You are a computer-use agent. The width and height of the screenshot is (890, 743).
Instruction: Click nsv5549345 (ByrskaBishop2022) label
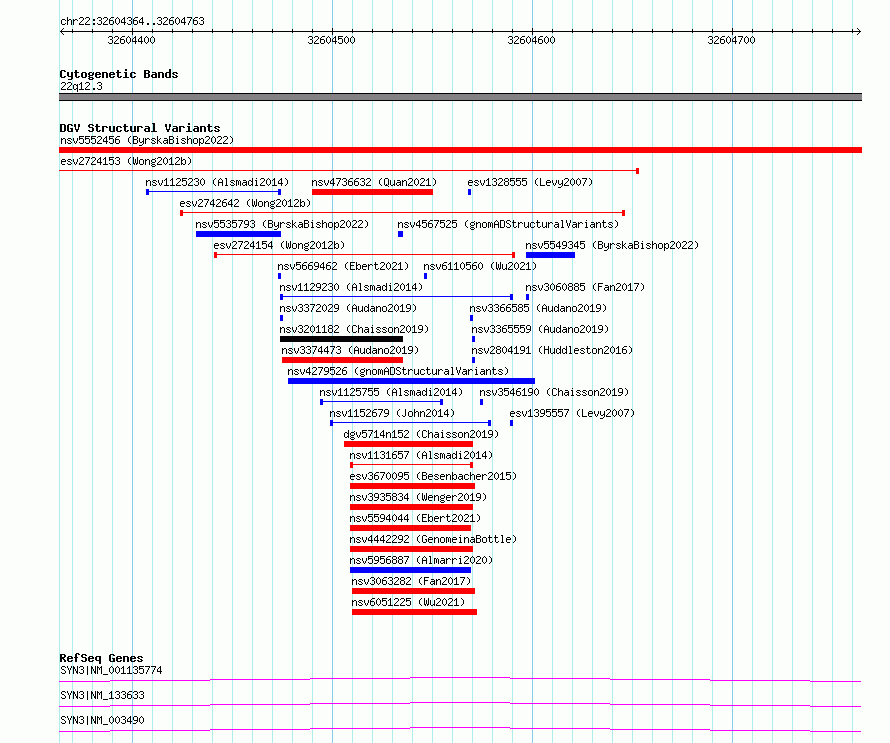(612, 245)
